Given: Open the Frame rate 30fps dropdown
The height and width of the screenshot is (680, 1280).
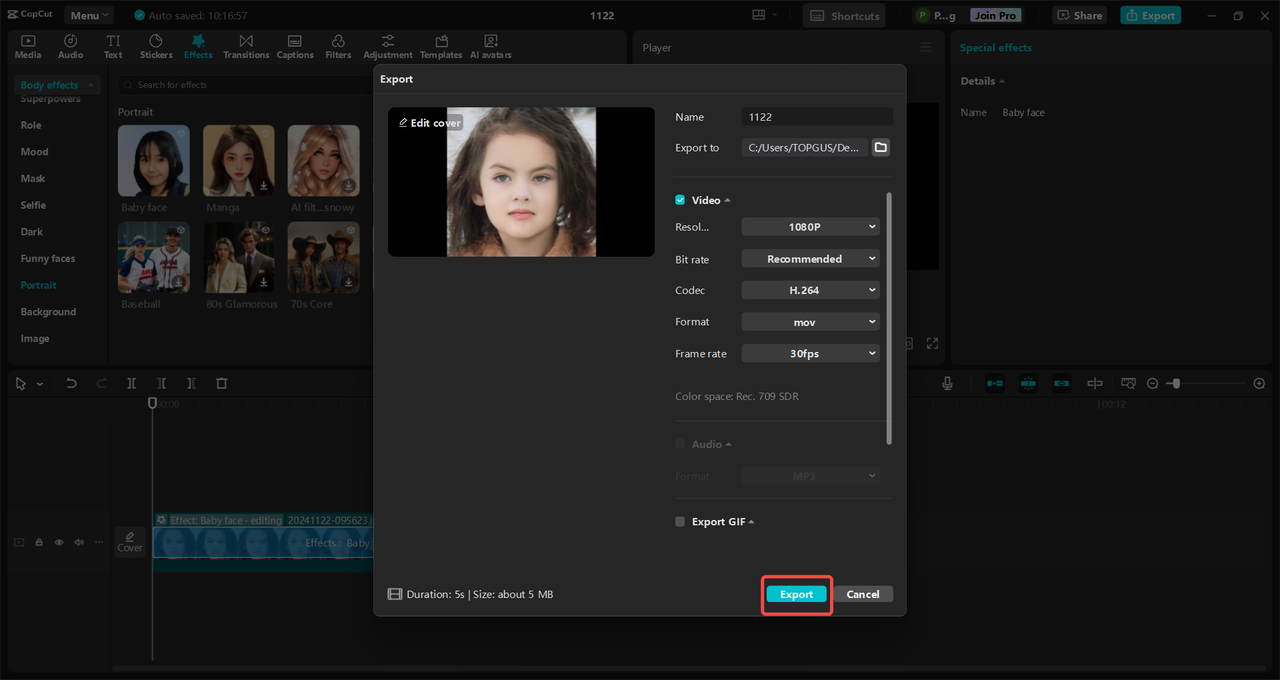Looking at the screenshot, I should (x=811, y=353).
